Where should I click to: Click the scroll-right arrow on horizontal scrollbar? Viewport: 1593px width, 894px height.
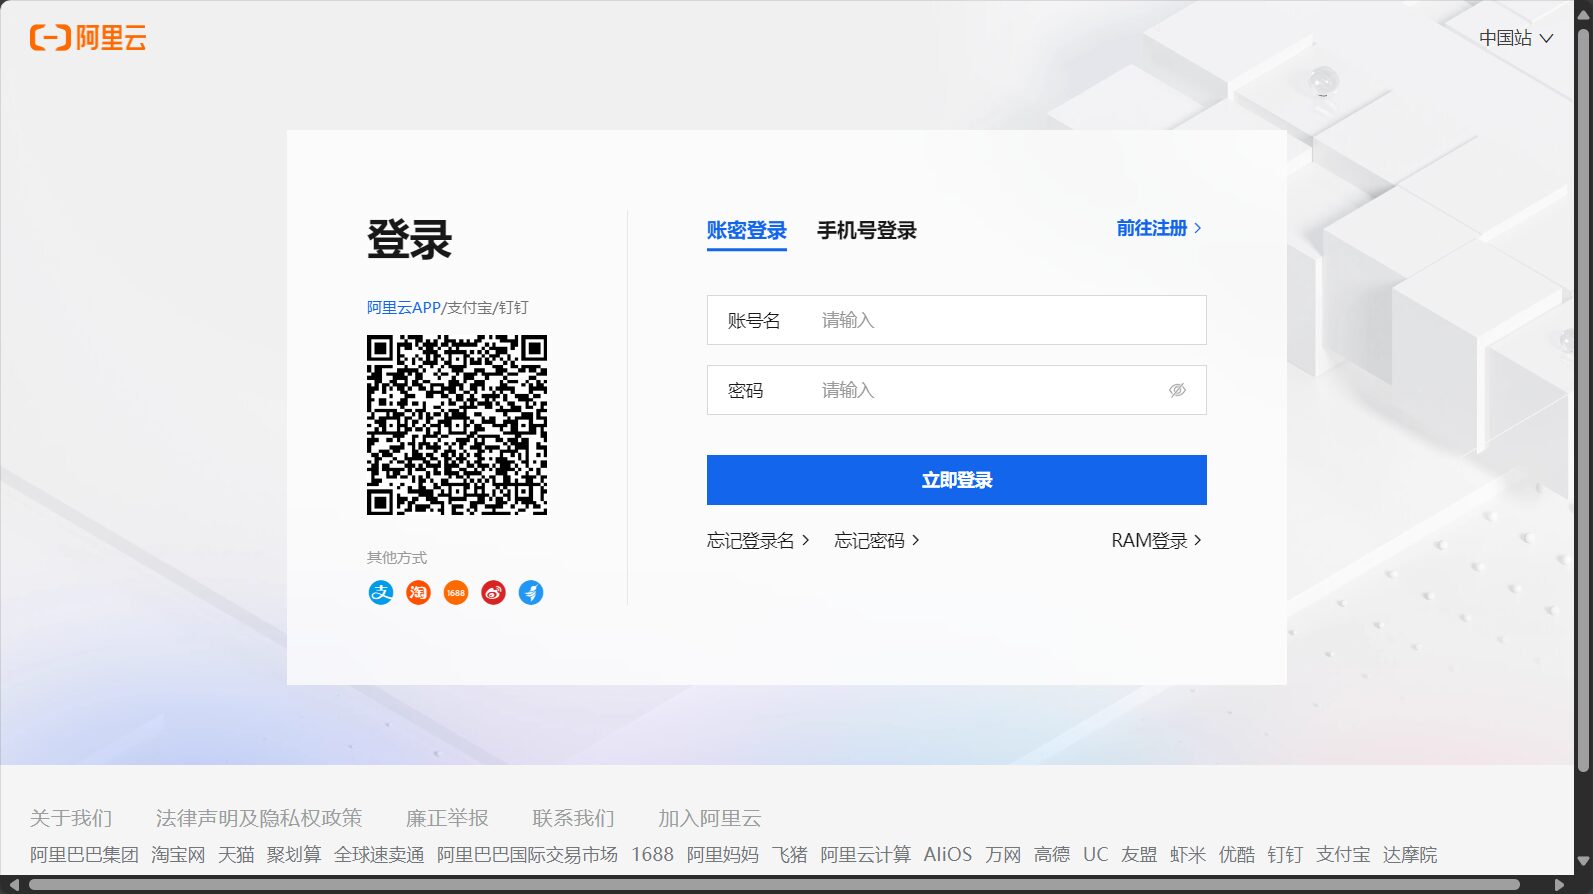point(1559,885)
